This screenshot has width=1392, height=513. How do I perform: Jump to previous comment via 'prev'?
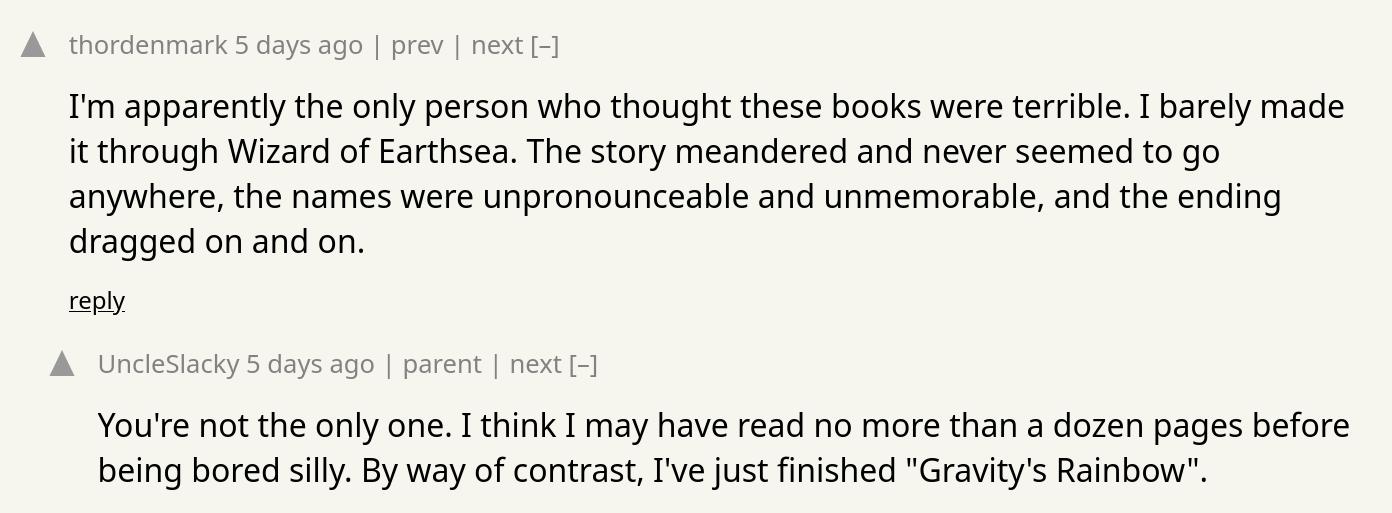point(417,45)
